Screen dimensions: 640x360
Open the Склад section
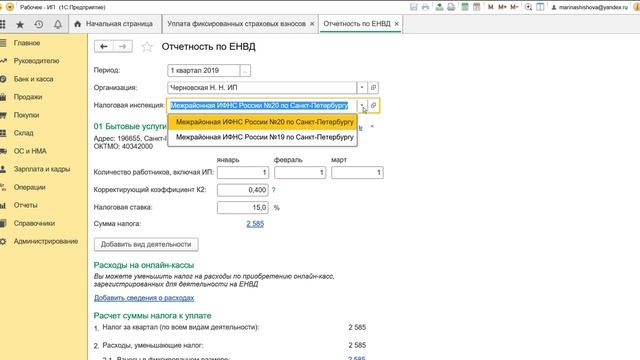click(x=23, y=133)
